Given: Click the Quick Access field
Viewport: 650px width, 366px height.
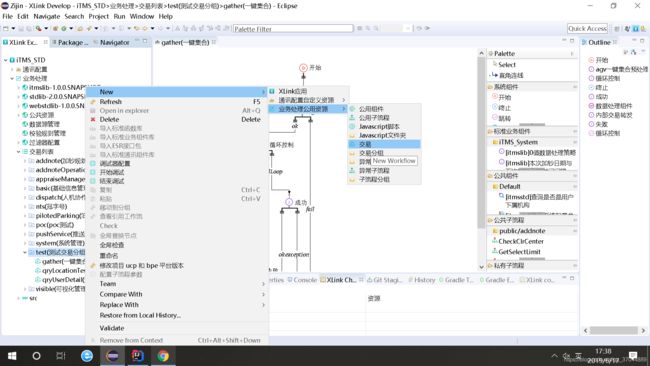Looking at the screenshot, I should coord(587,28).
